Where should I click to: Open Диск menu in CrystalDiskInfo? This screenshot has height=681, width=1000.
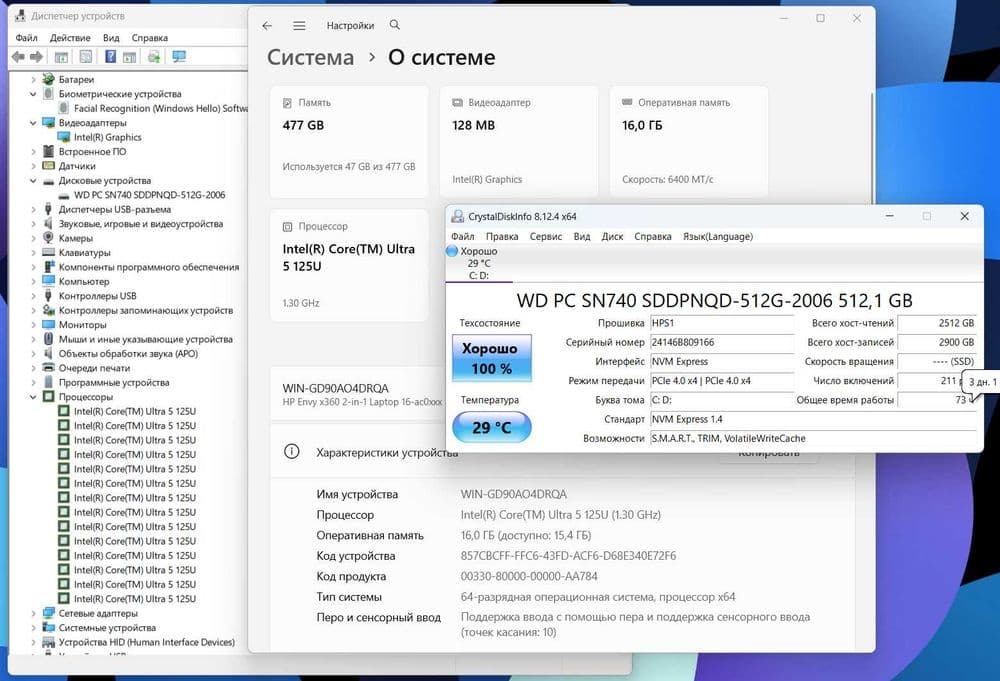click(612, 237)
